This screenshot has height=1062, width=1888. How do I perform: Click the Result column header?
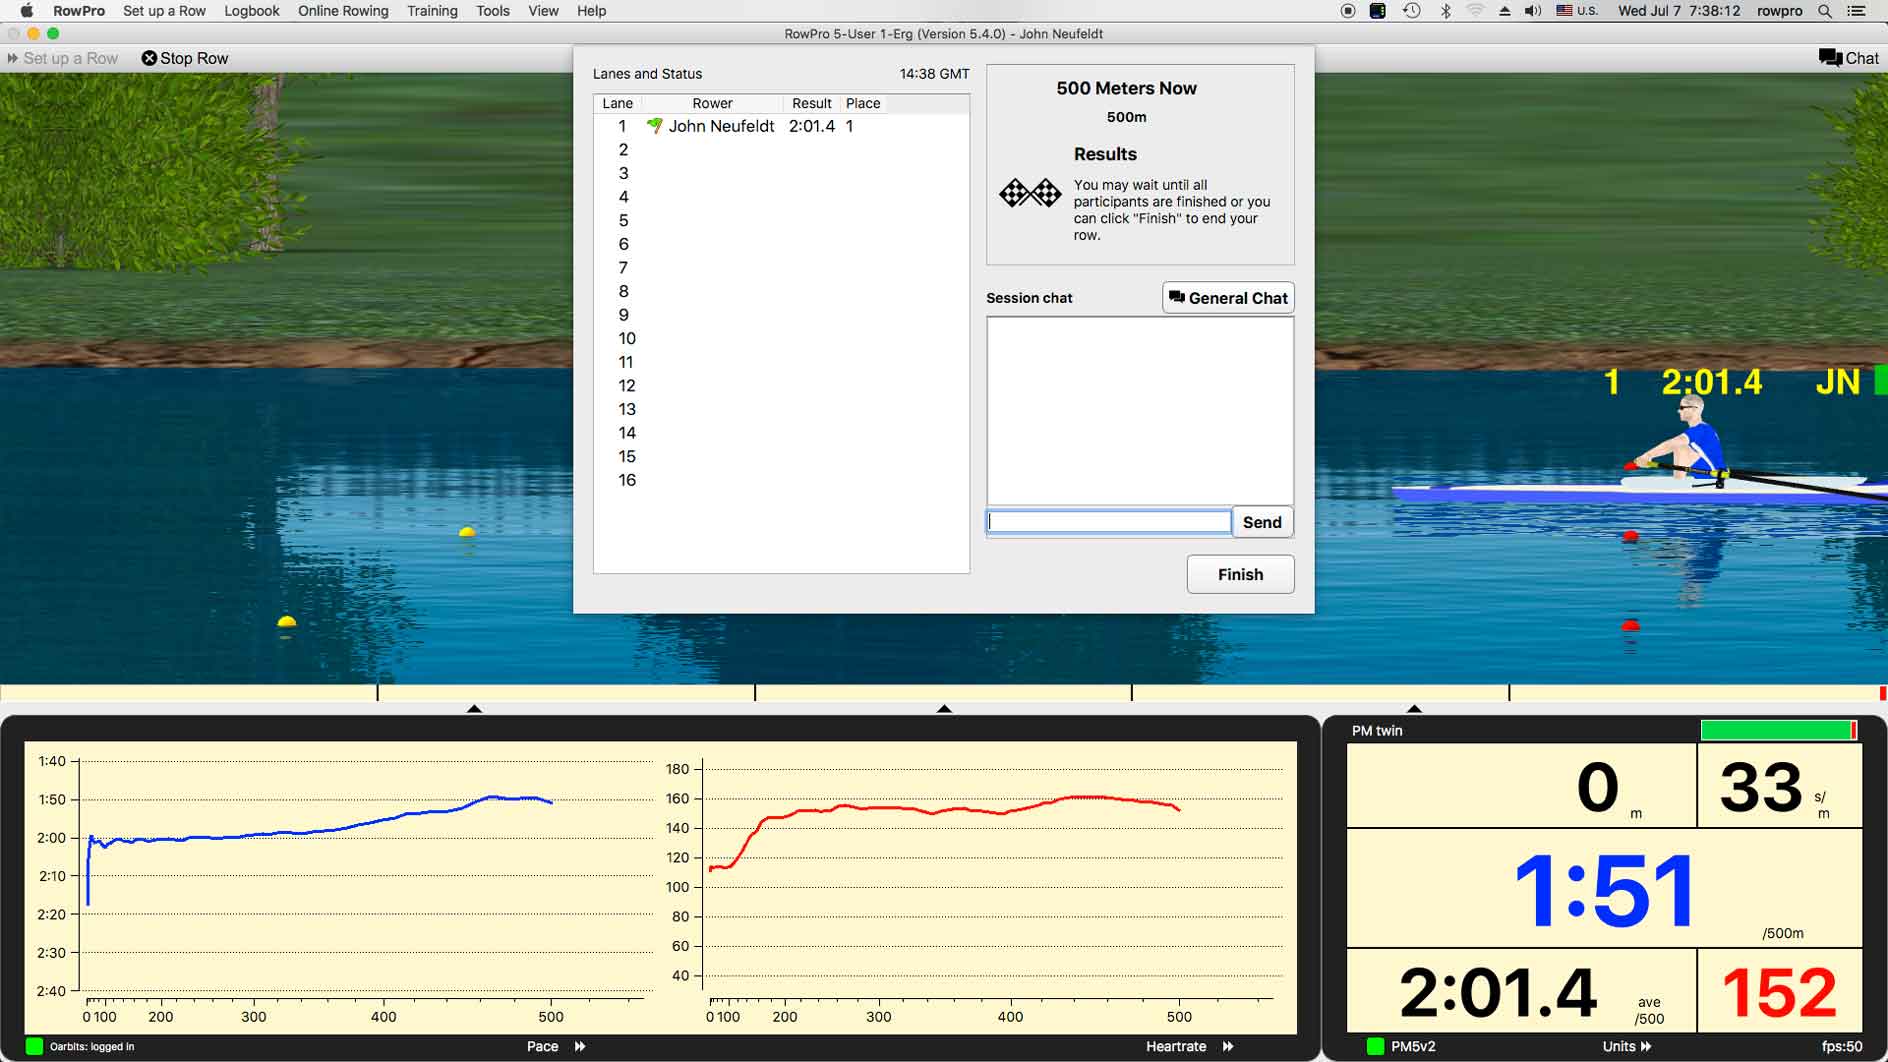(x=811, y=103)
